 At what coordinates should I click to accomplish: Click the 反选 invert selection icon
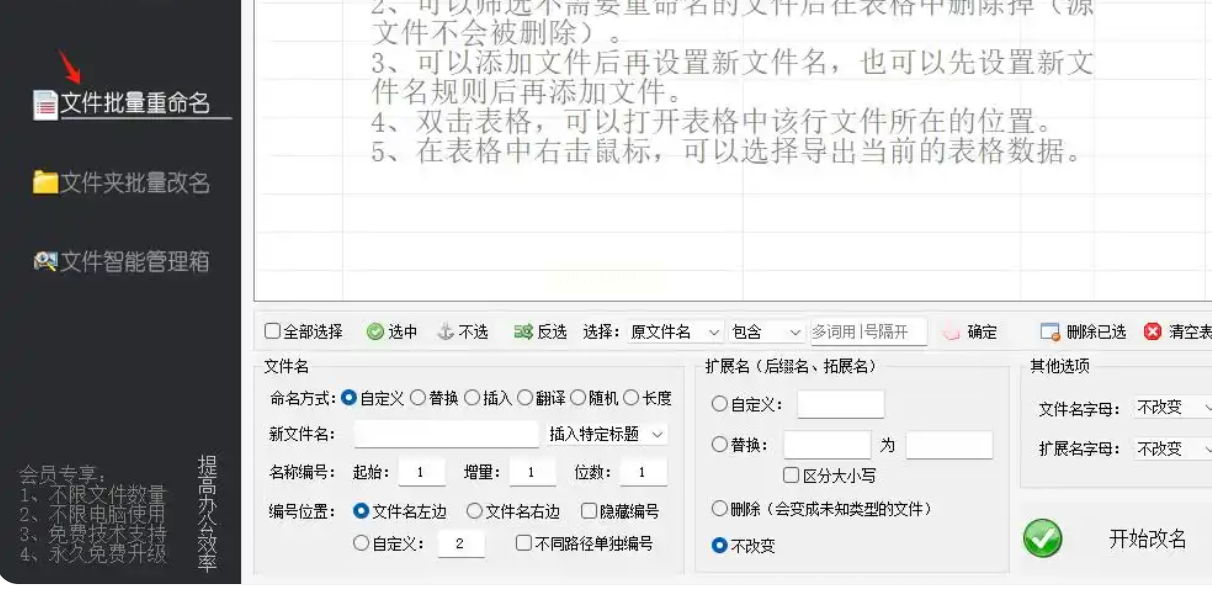pyautogui.click(x=523, y=332)
